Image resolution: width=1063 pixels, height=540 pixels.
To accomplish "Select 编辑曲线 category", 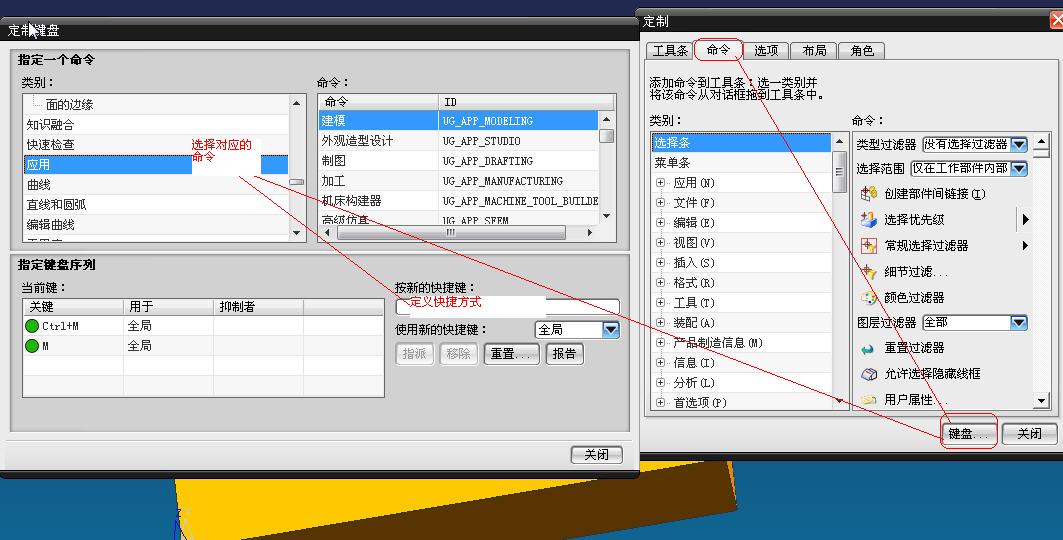I will (156, 224).
